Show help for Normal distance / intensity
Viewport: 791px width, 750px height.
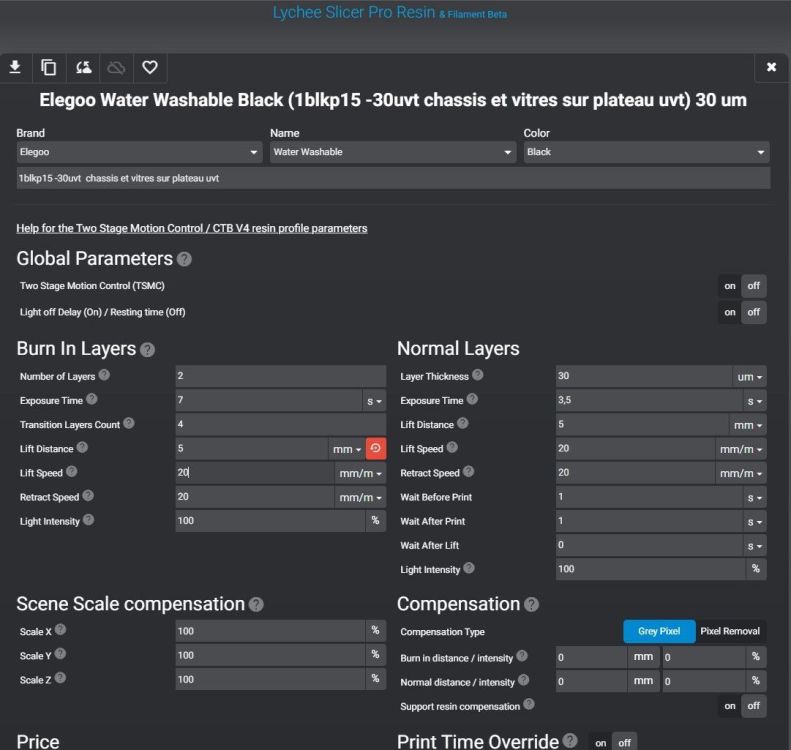524,680
